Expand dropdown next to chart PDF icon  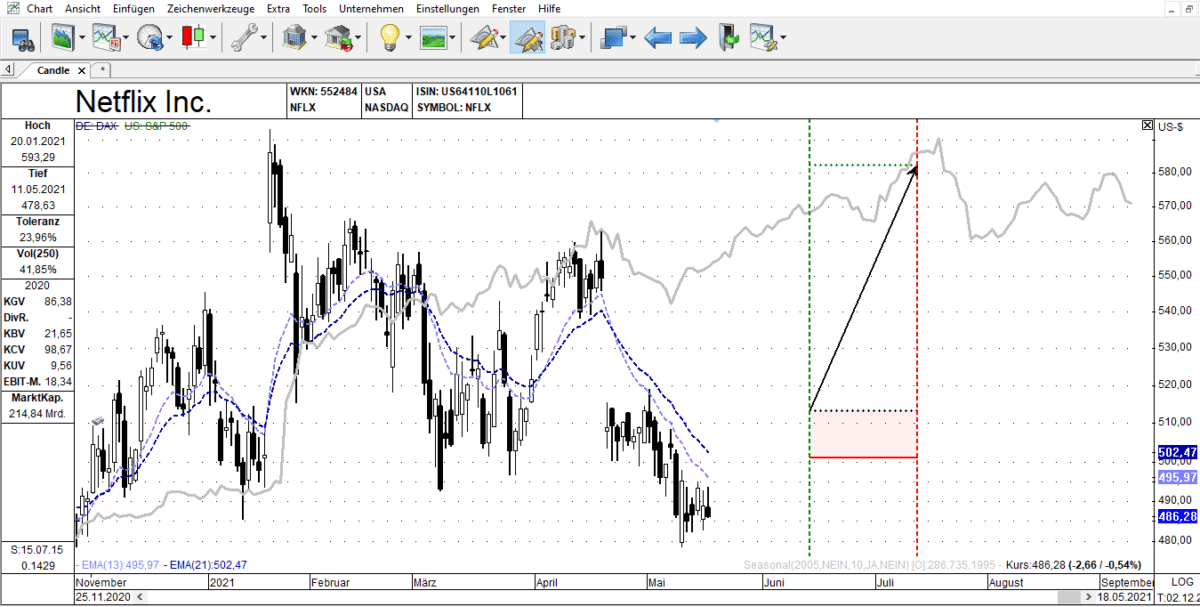coord(125,39)
